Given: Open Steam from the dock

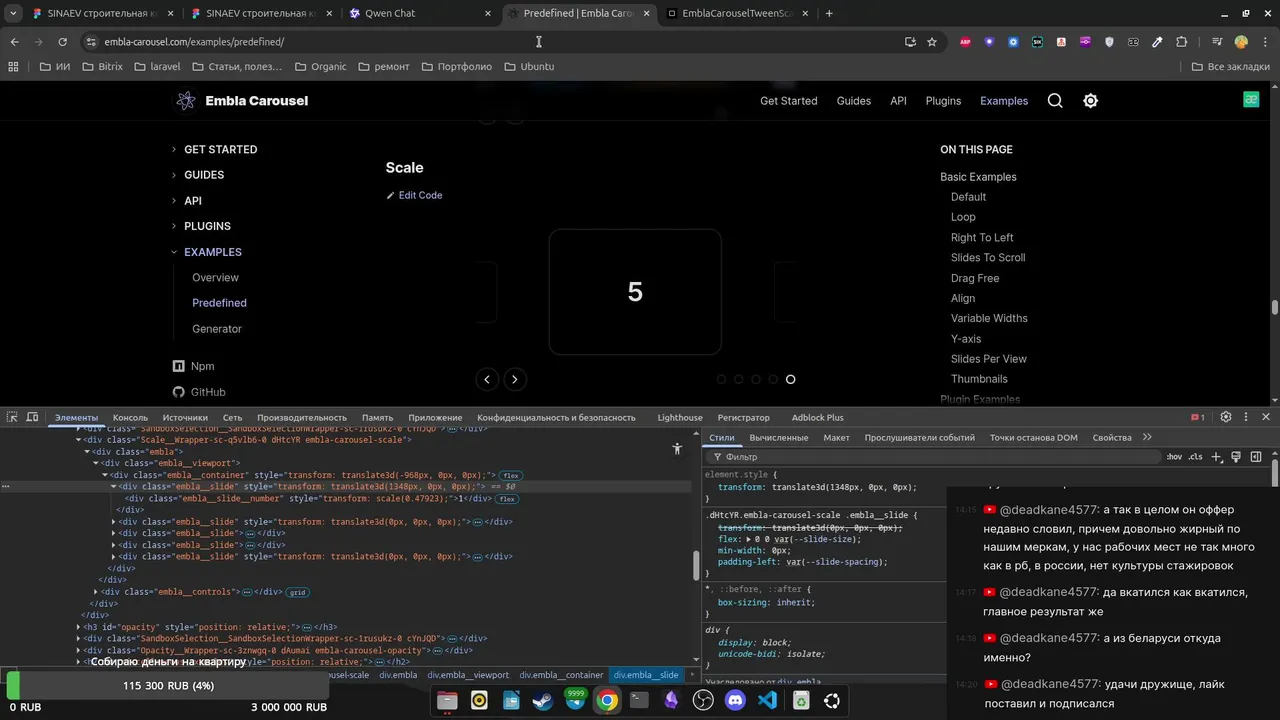Looking at the screenshot, I should 543,701.
